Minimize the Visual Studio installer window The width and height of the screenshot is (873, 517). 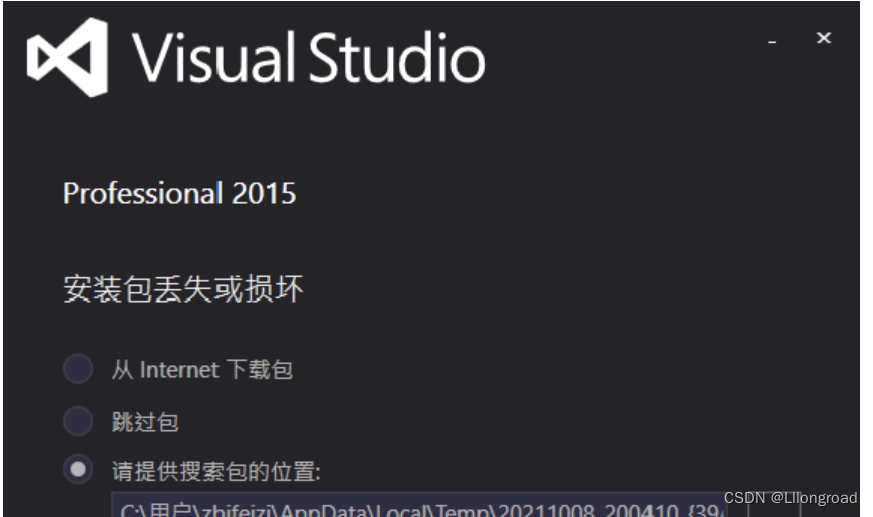pyautogui.click(x=772, y=41)
